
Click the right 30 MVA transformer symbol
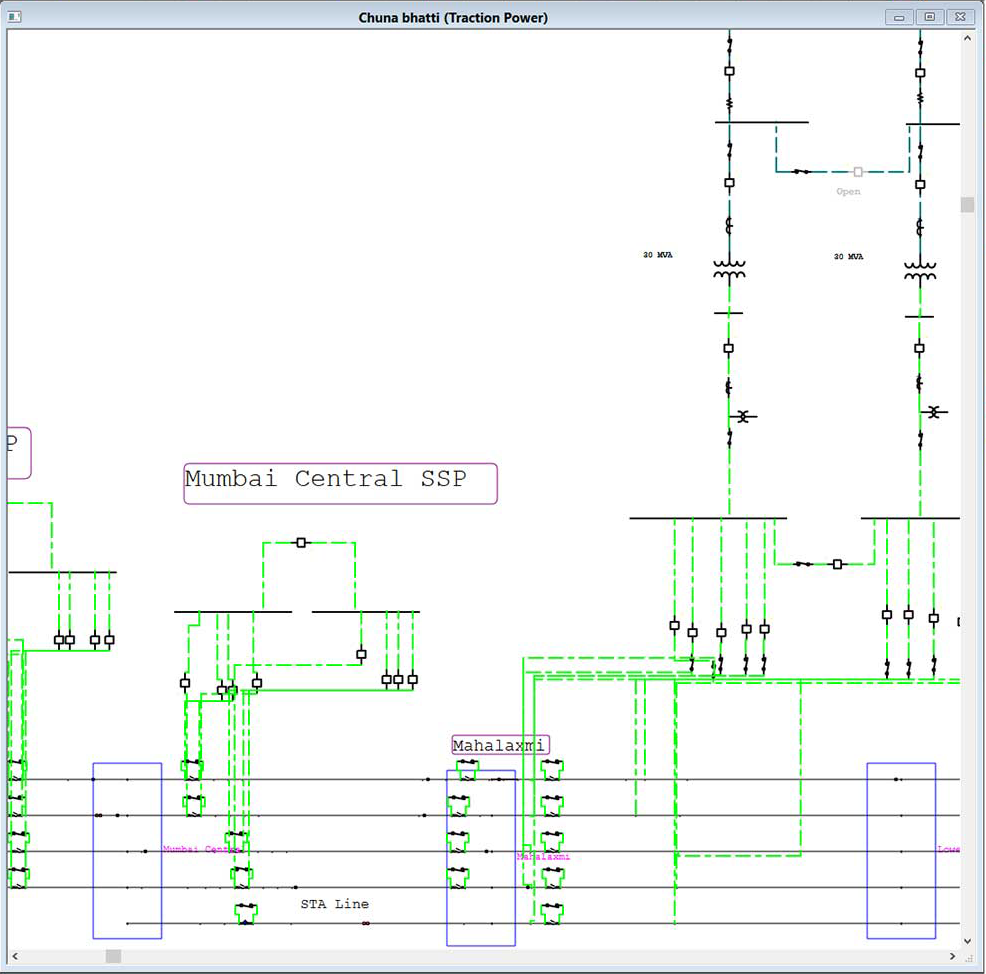919,271
